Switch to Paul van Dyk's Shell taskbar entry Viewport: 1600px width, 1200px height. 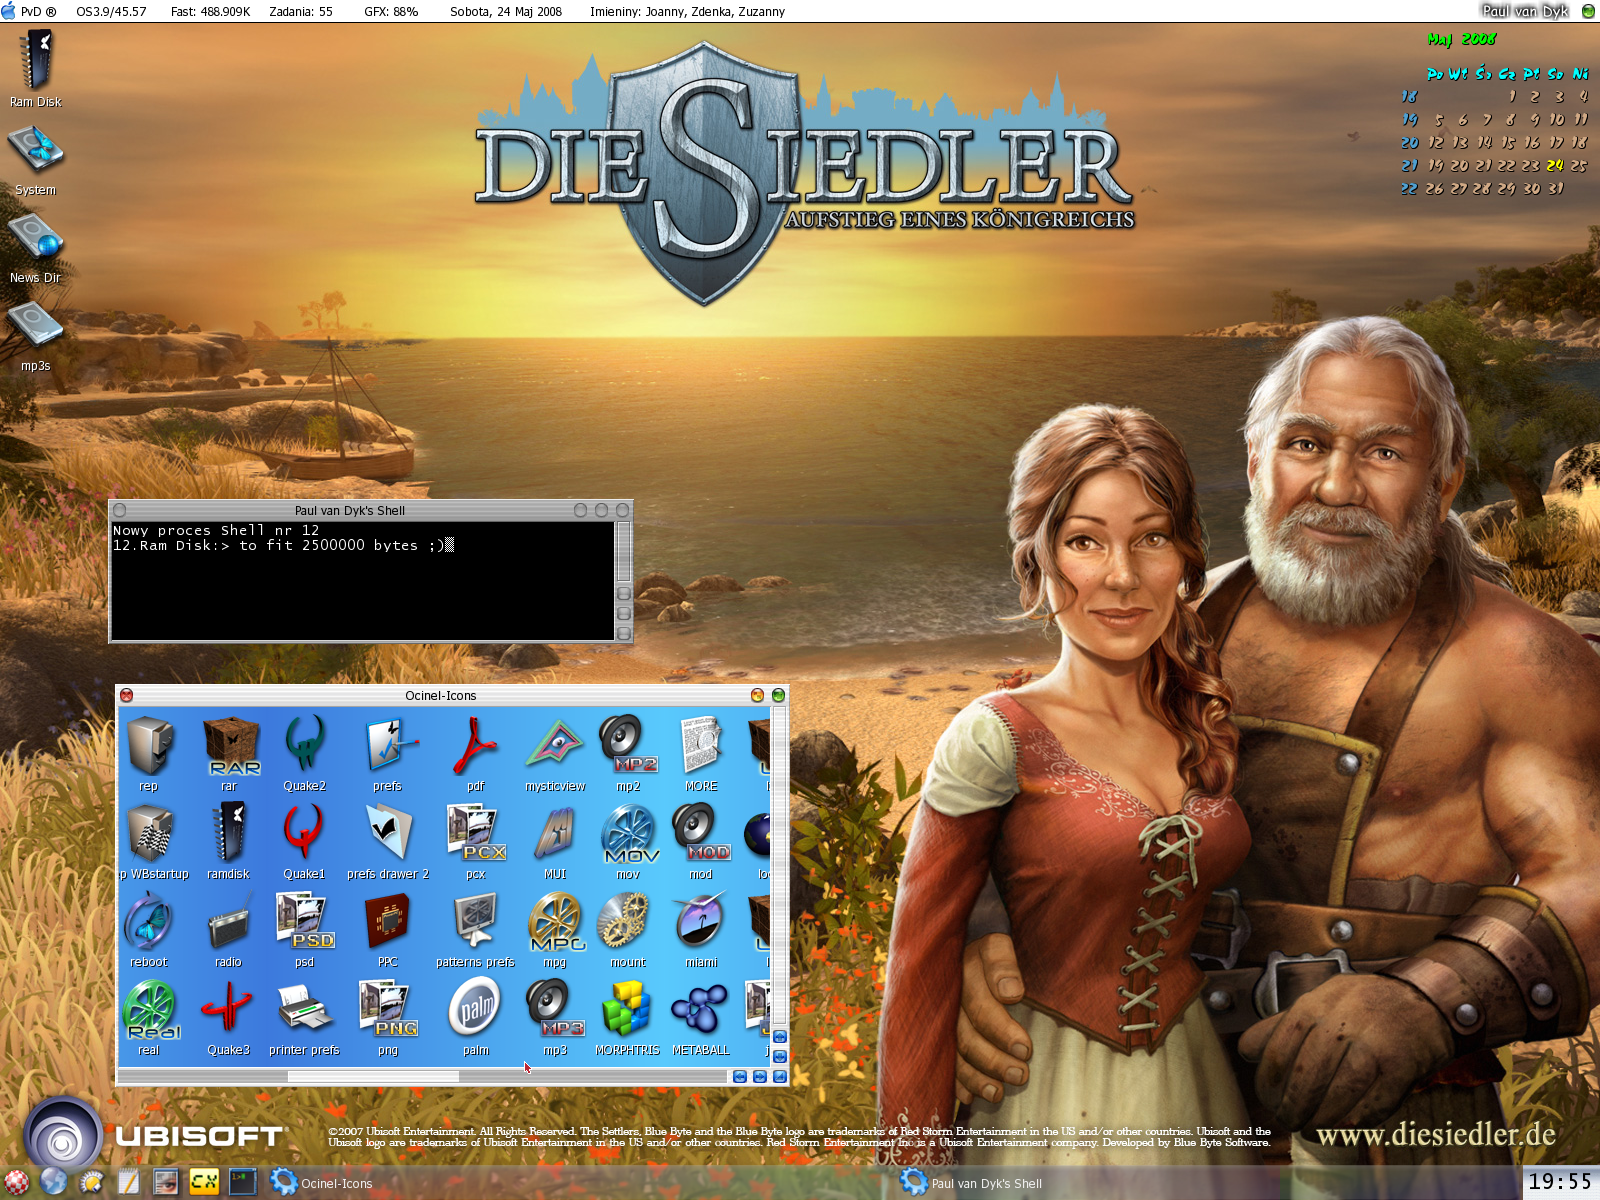coord(972,1183)
